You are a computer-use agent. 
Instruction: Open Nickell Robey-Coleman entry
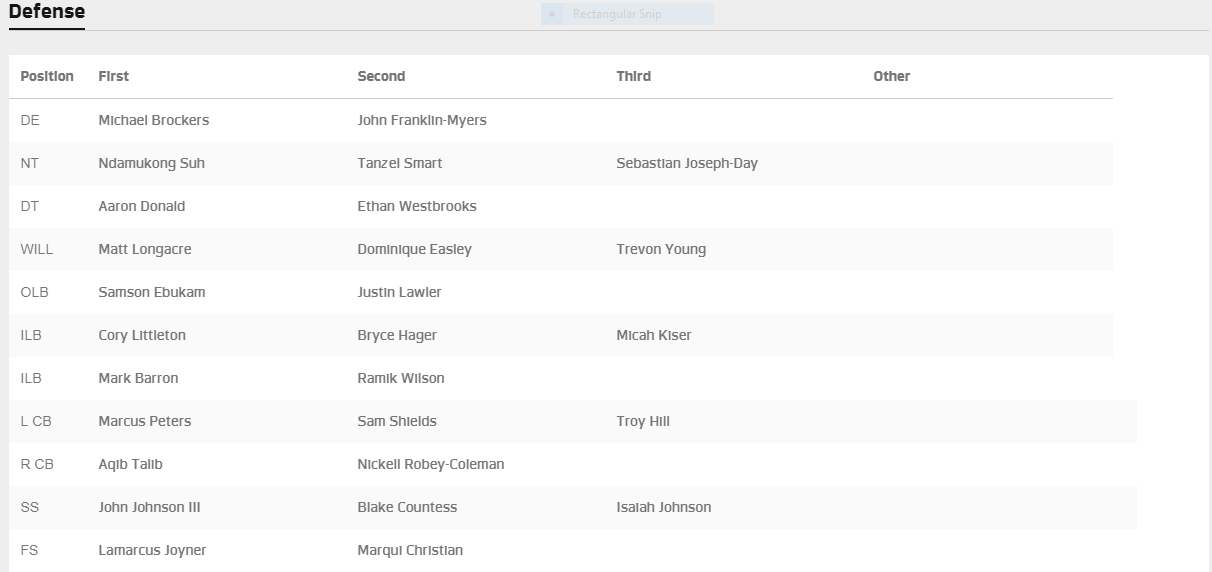(430, 464)
